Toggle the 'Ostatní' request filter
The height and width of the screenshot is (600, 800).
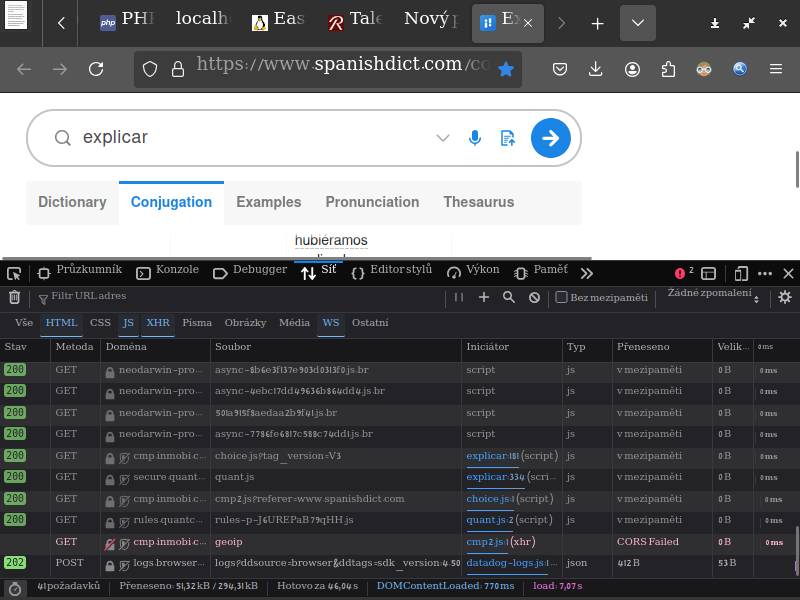pos(370,323)
